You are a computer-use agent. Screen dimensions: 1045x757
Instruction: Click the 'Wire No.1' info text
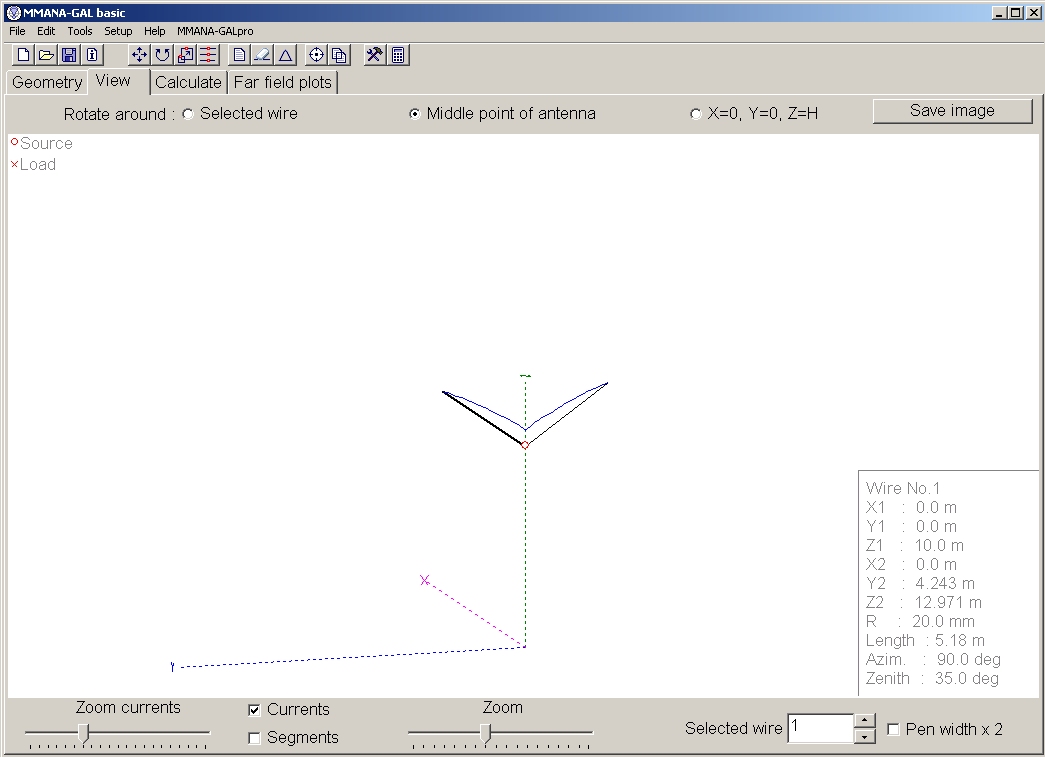(902, 488)
